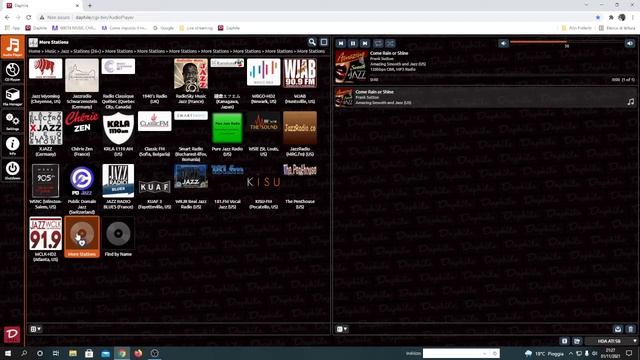Expand the playlist view options dropdown

[x=342, y=329]
